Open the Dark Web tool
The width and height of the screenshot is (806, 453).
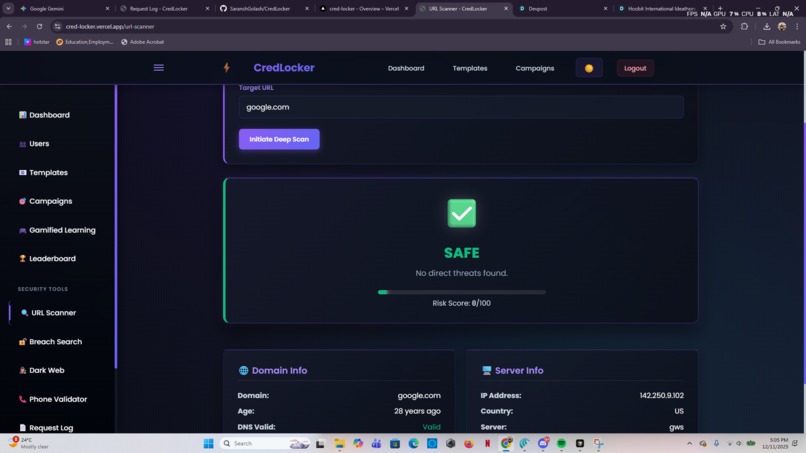click(42, 370)
